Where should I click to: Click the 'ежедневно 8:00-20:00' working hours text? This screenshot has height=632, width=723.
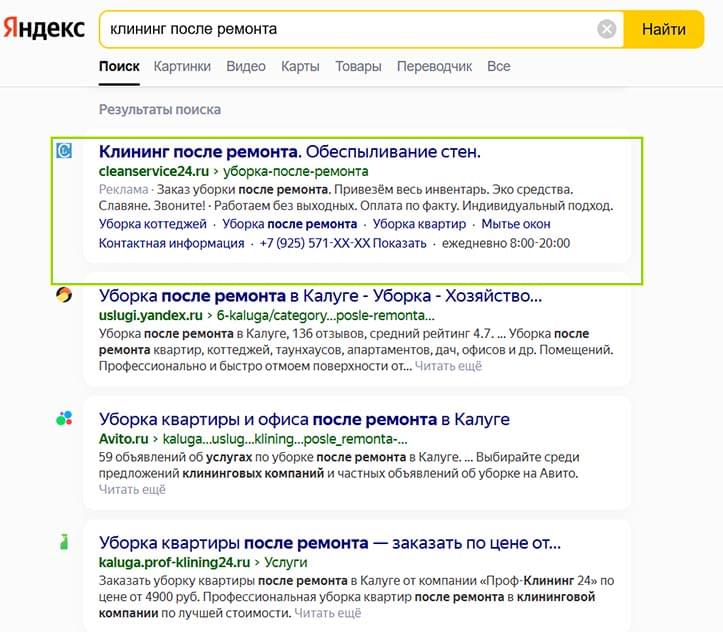pyautogui.click(x=506, y=243)
